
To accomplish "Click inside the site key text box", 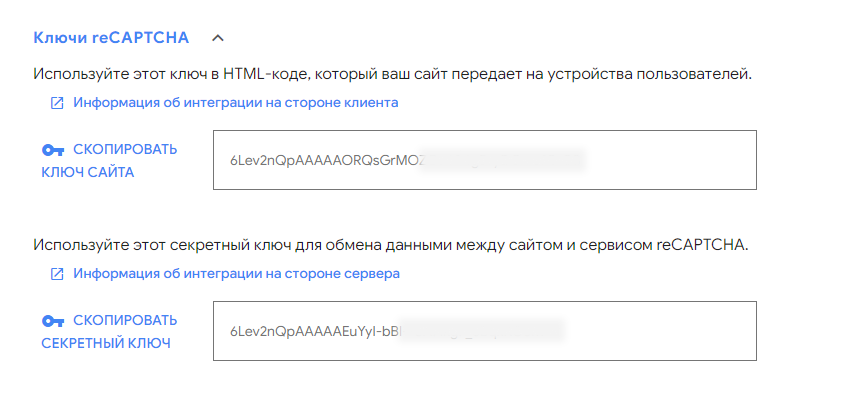I will point(485,160).
